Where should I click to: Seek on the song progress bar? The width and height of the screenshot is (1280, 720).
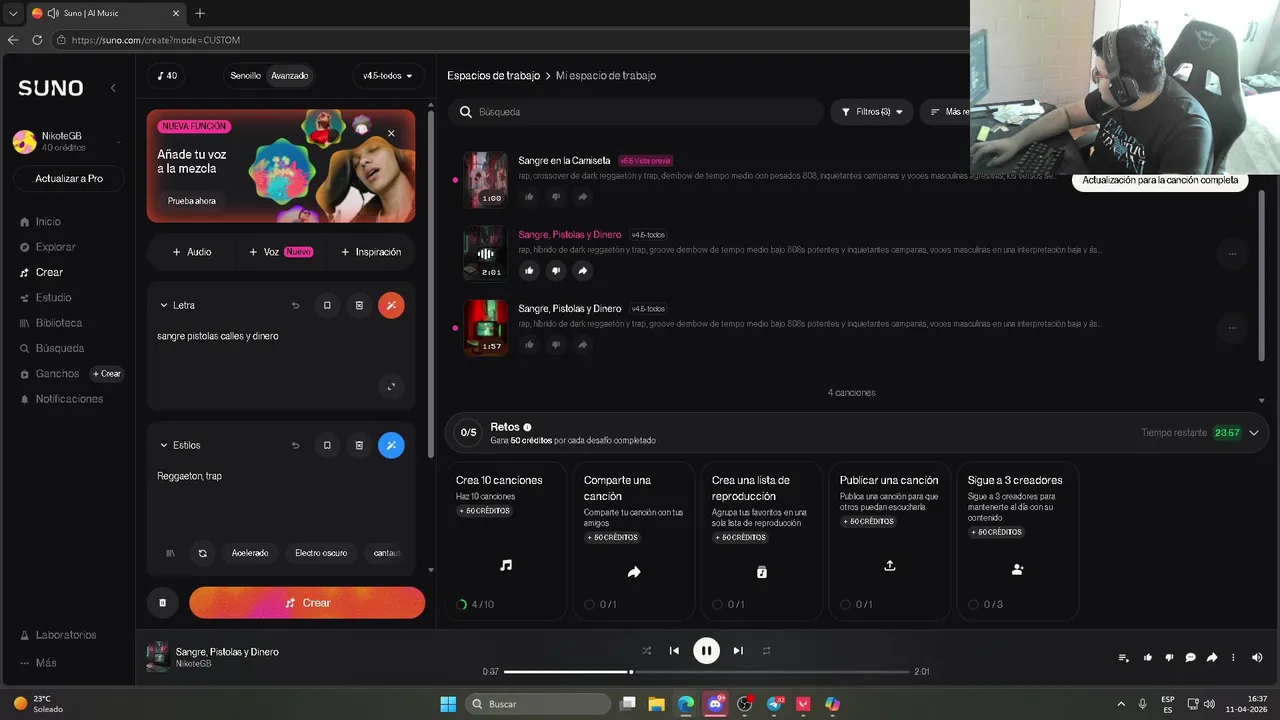click(706, 672)
